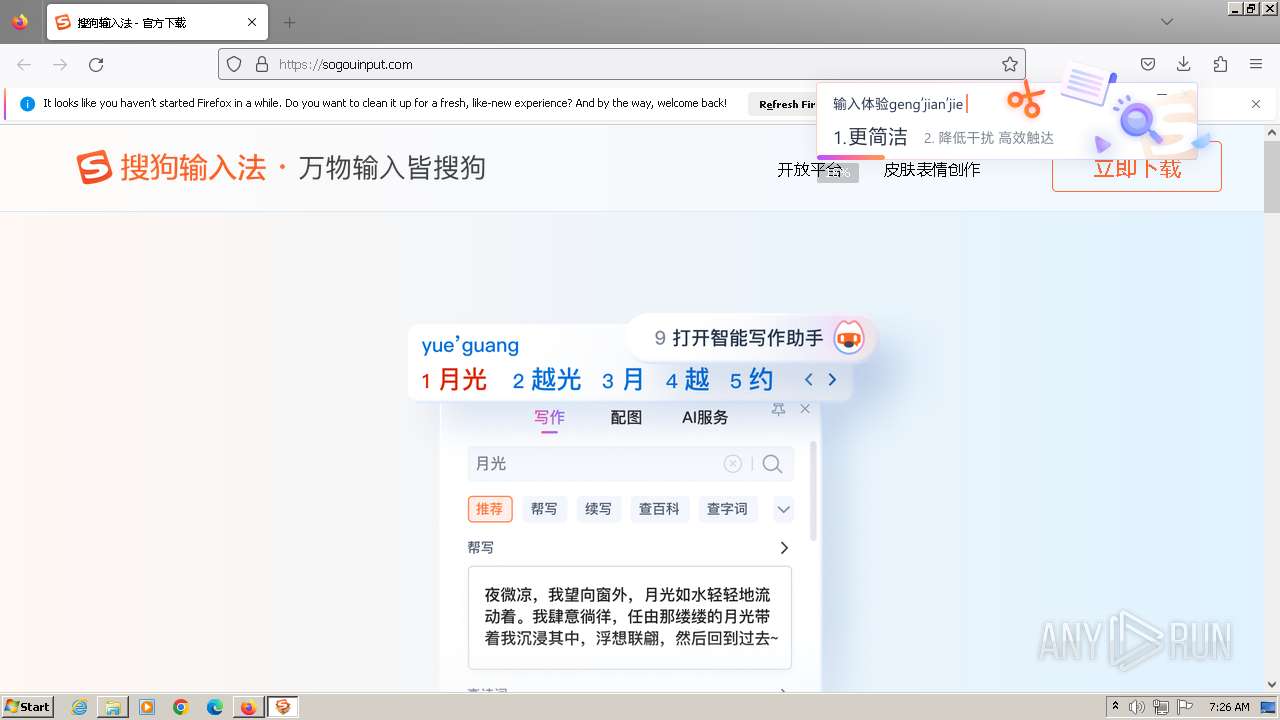
Task: Open Microsoft Edge from the taskbar
Action: (x=215, y=707)
